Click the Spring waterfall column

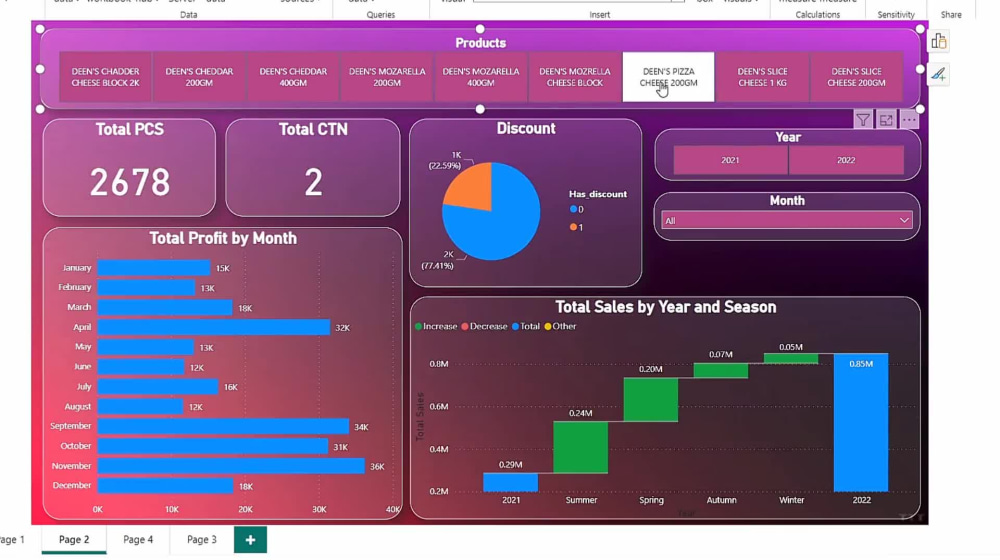click(651, 399)
